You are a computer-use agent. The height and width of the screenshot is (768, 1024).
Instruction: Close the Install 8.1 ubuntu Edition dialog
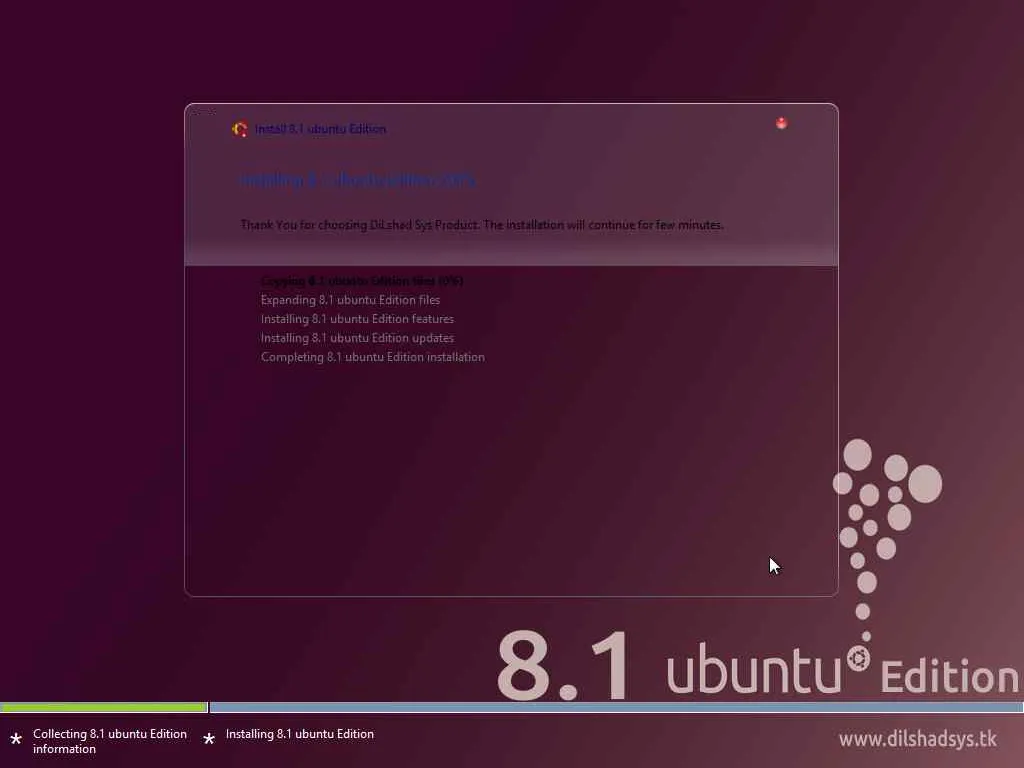coord(781,123)
